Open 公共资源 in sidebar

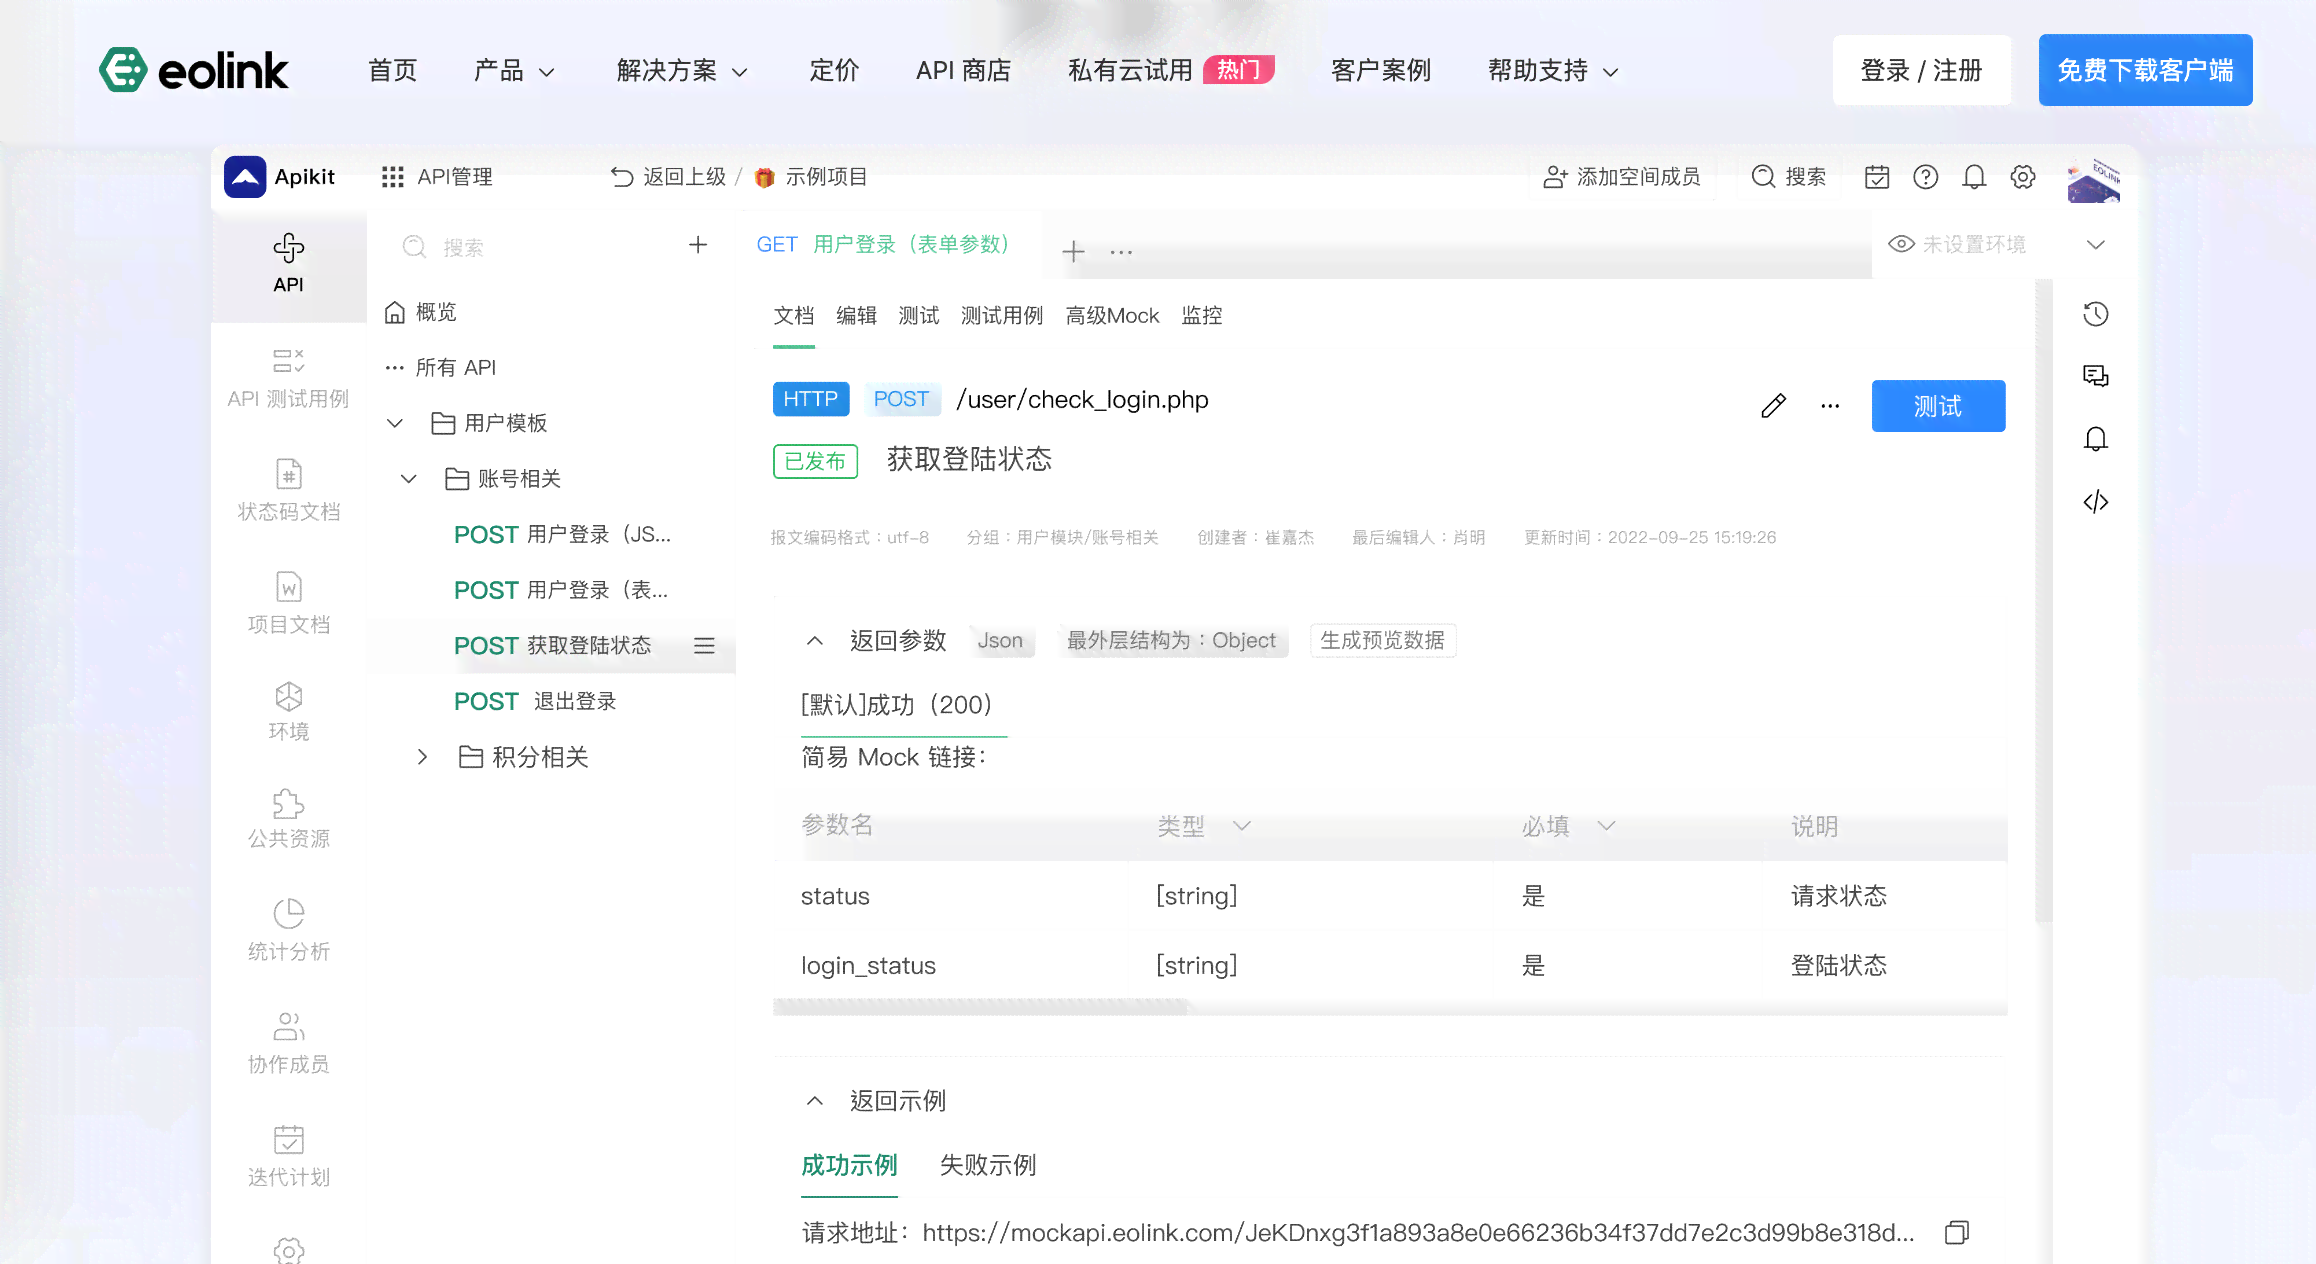289,818
